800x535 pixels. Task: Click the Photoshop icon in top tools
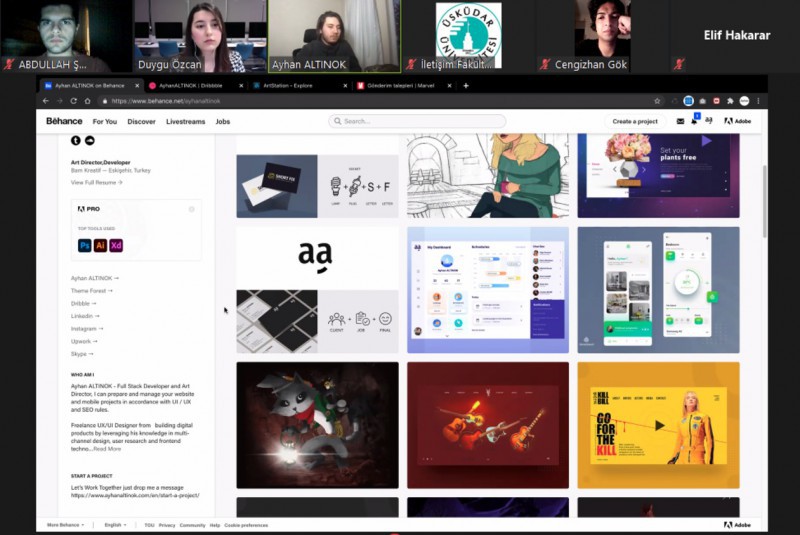[x=85, y=245]
